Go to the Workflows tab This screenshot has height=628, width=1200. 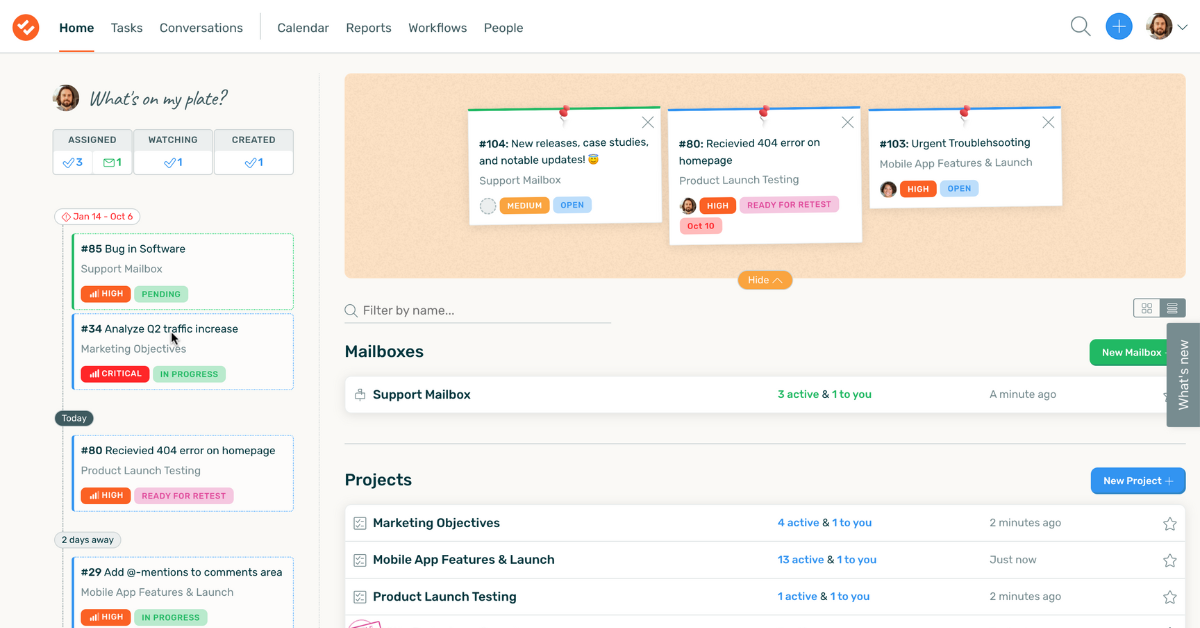(437, 28)
